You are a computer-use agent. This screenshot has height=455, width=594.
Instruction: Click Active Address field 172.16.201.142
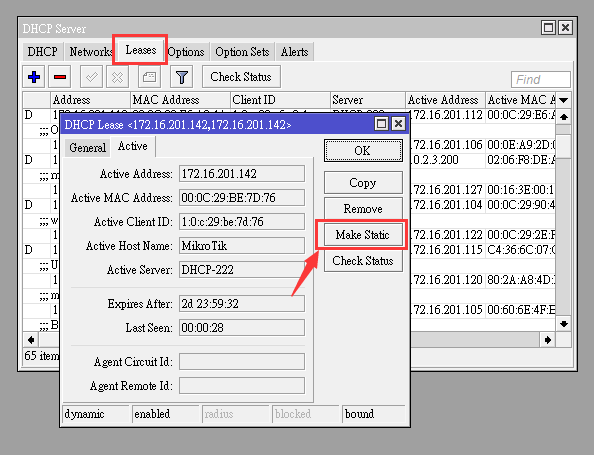(242, 174)
